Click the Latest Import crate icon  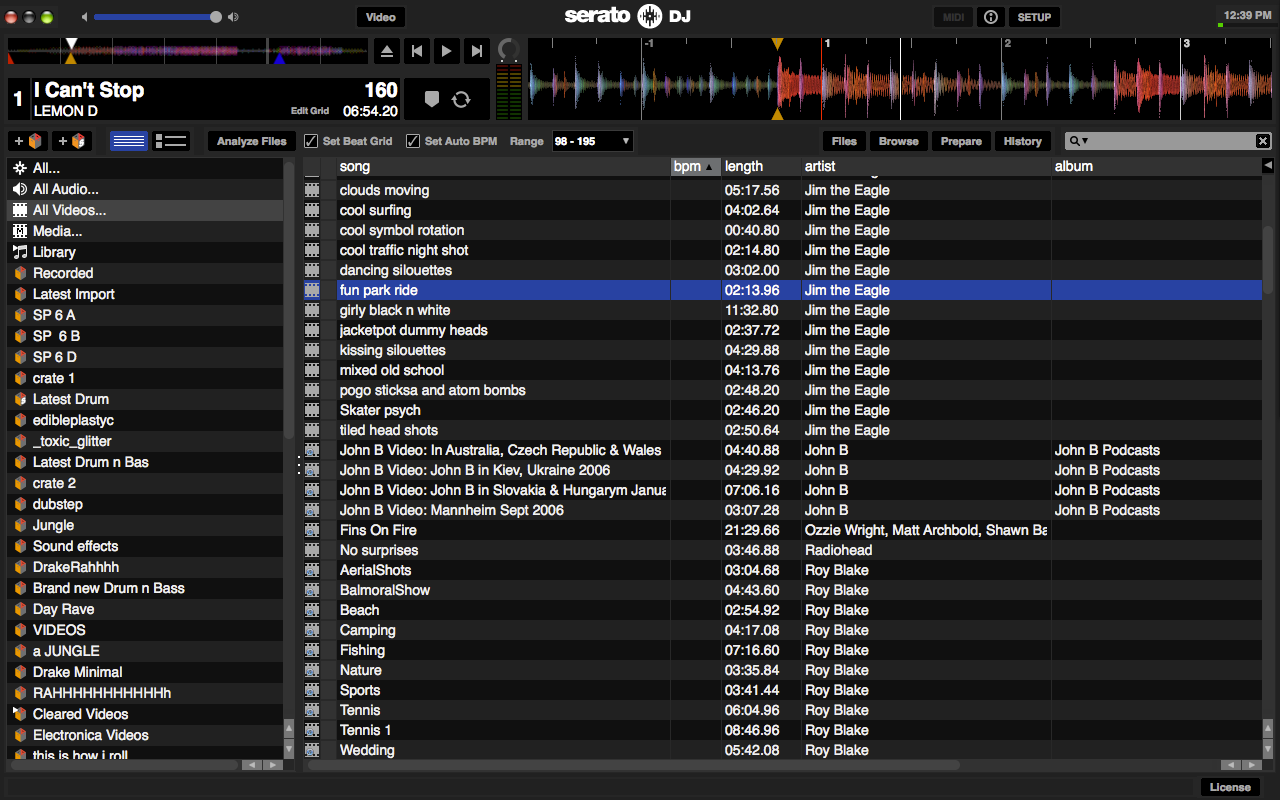click(x=20, y=294)
